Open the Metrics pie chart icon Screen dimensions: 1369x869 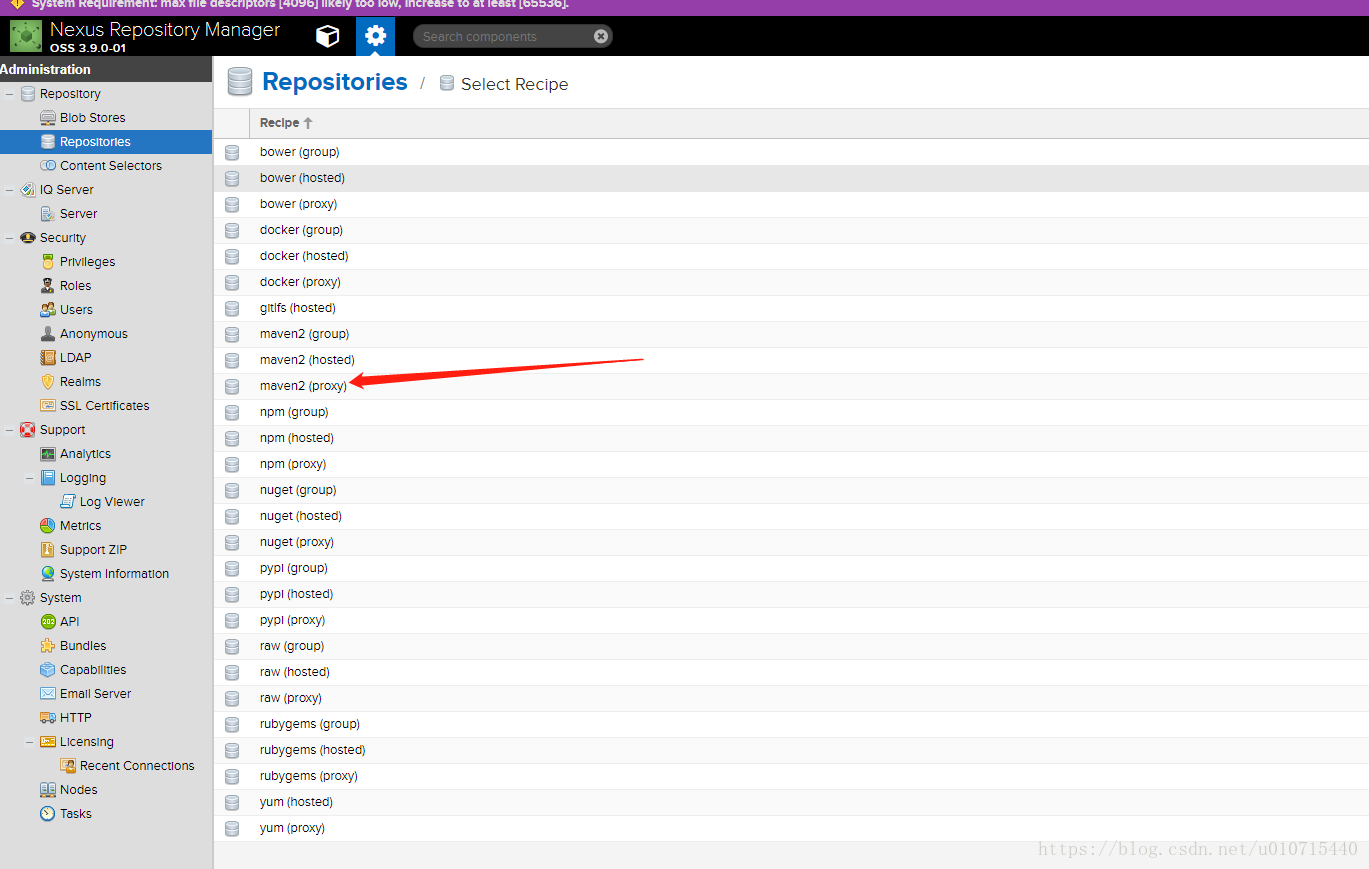[47, 526]
